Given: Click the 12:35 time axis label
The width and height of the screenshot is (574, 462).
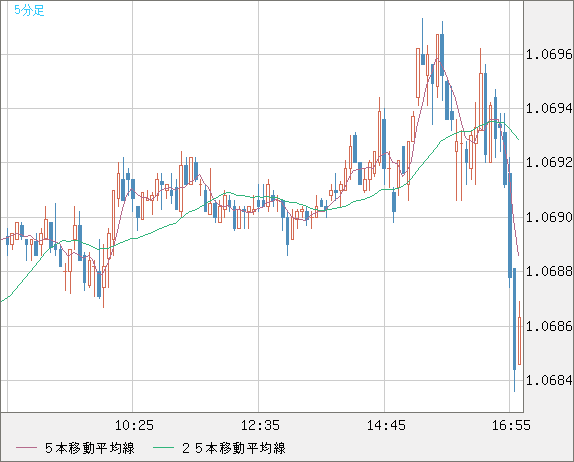Looking at the screenshot, I should click(260, 425).
